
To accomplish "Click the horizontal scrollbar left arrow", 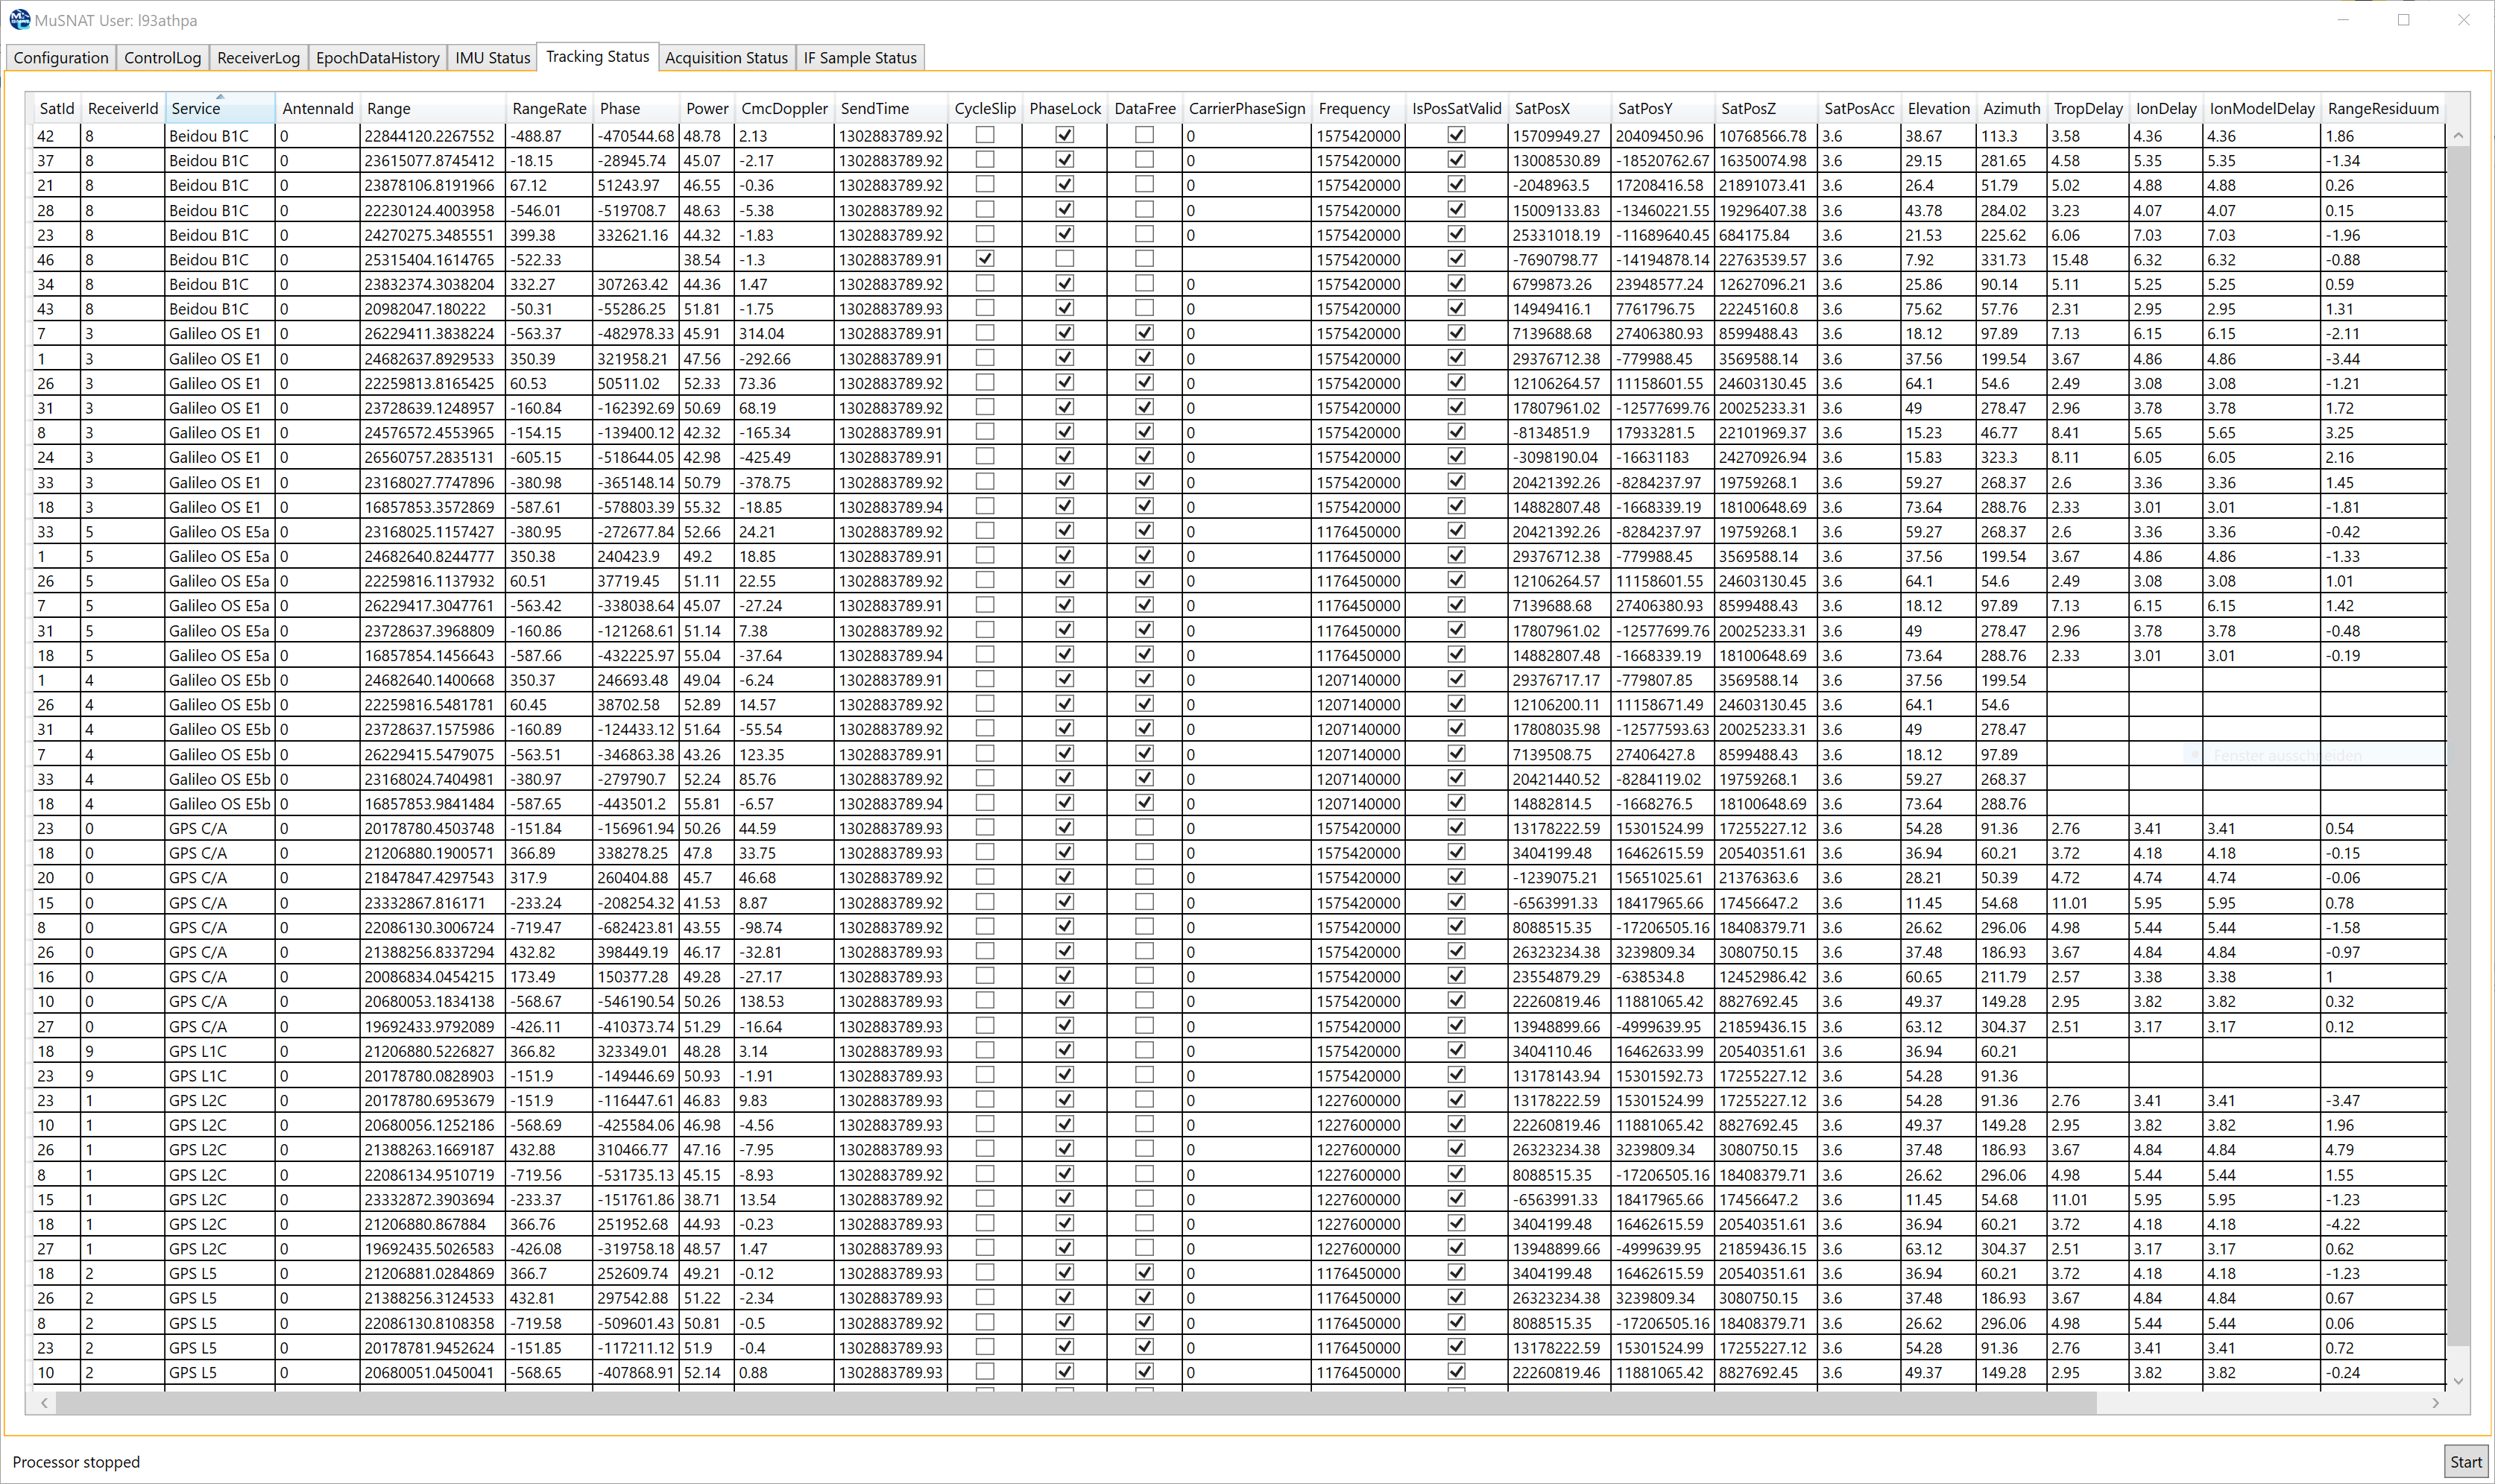I will (44, 1403).
